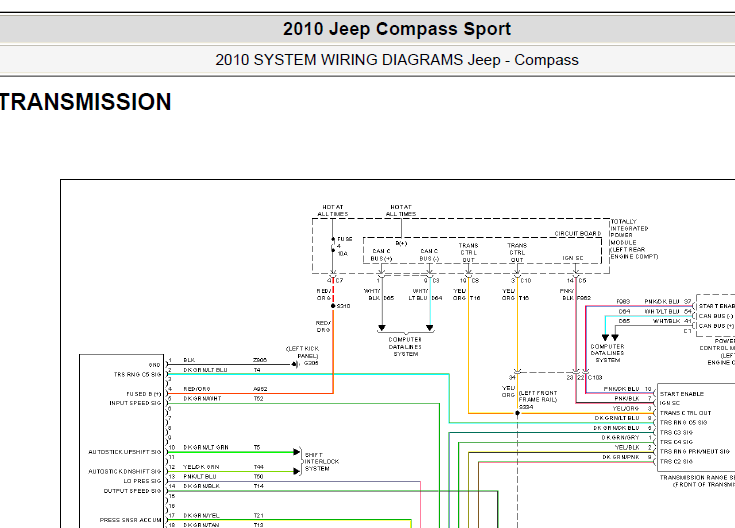
Task: Click the TRANSMISSION heading
Action: click(x=85, y=102)
